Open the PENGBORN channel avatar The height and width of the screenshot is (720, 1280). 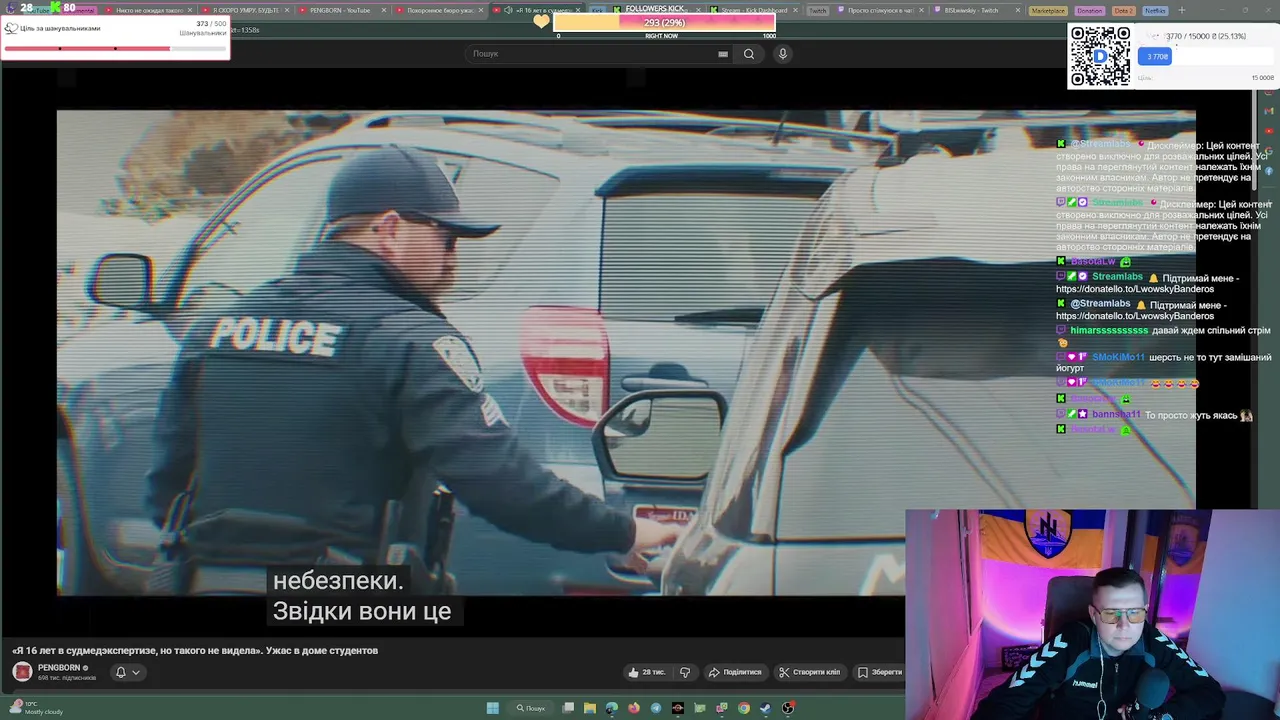(x=22, y=672)
